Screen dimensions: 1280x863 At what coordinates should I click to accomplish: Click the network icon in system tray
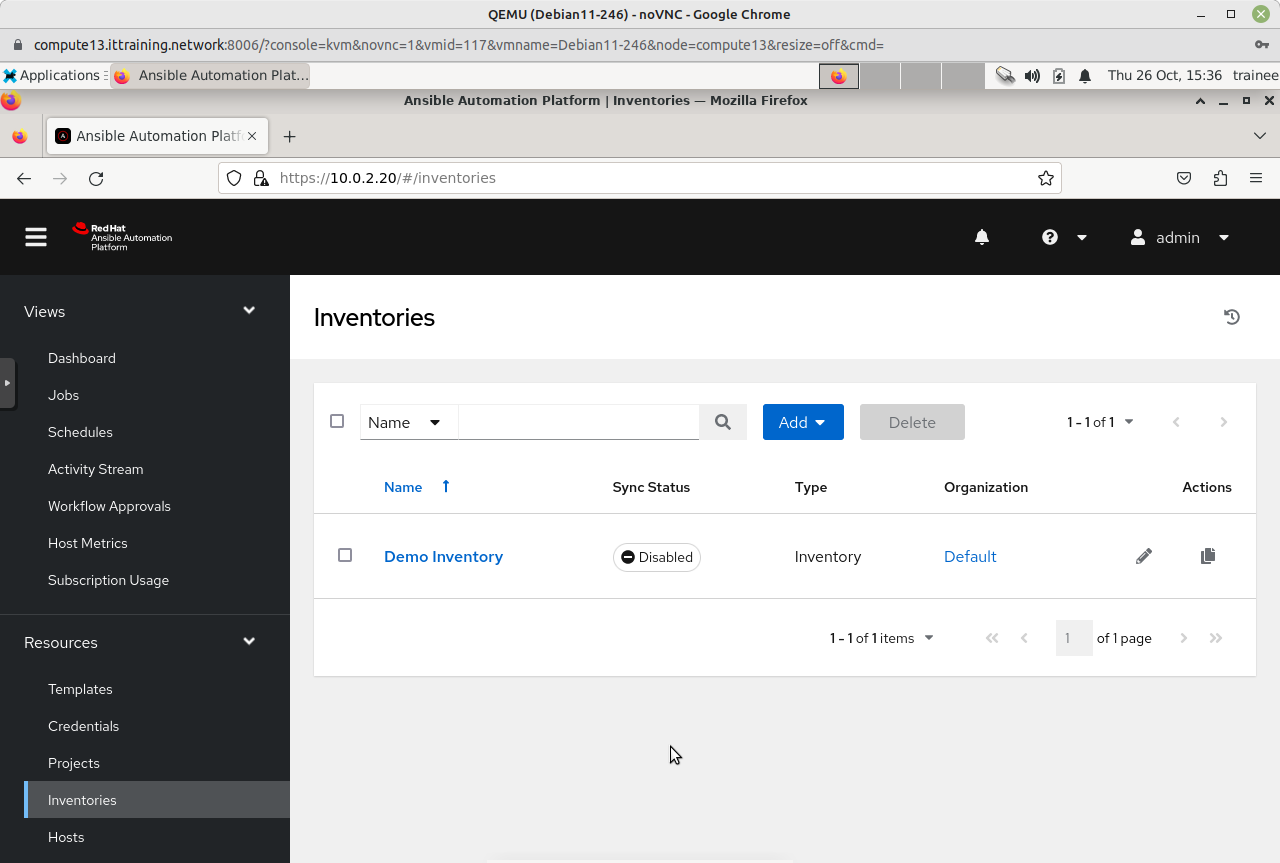1005,75
